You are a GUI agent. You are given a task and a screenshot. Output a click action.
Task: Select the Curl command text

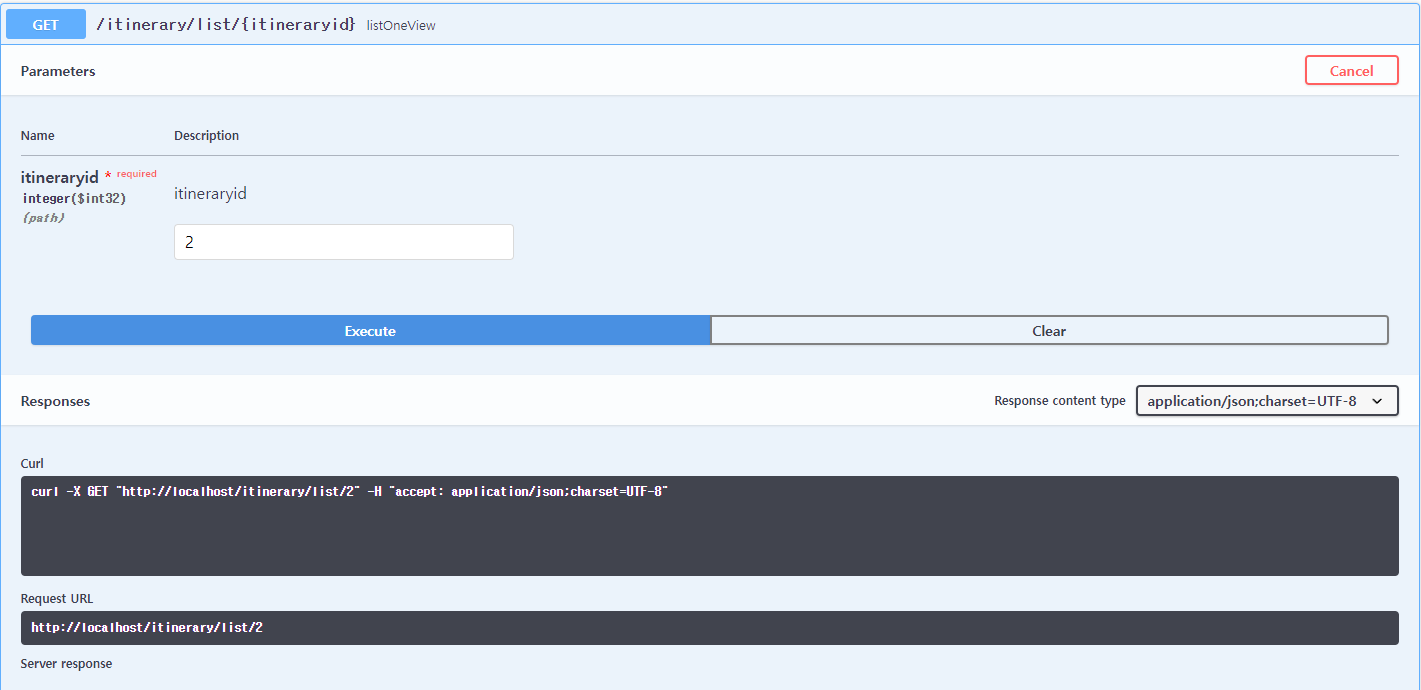350,491
